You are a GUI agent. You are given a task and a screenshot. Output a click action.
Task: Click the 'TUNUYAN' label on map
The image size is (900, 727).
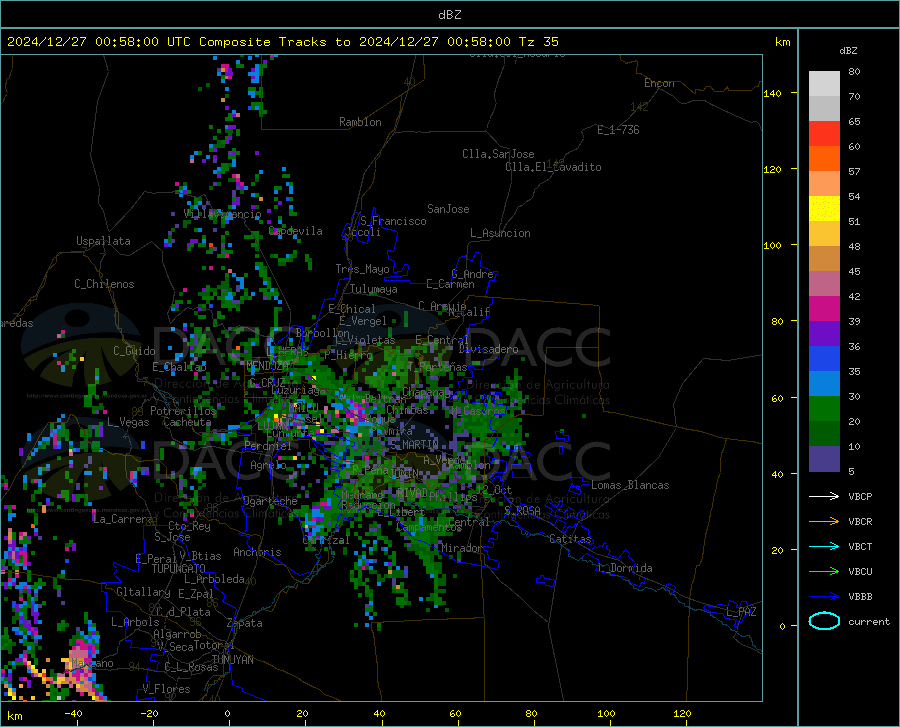coord(232,659)
